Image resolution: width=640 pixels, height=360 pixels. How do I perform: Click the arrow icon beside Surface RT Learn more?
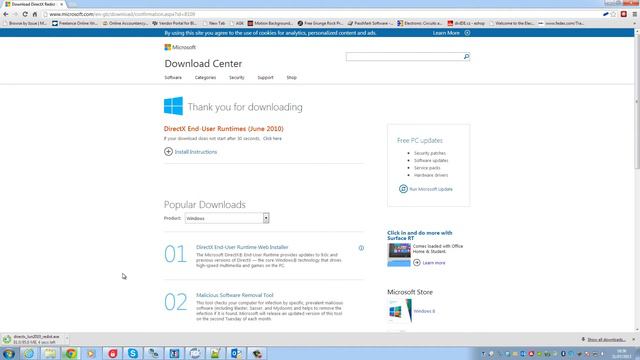click(x=417, y=262)
